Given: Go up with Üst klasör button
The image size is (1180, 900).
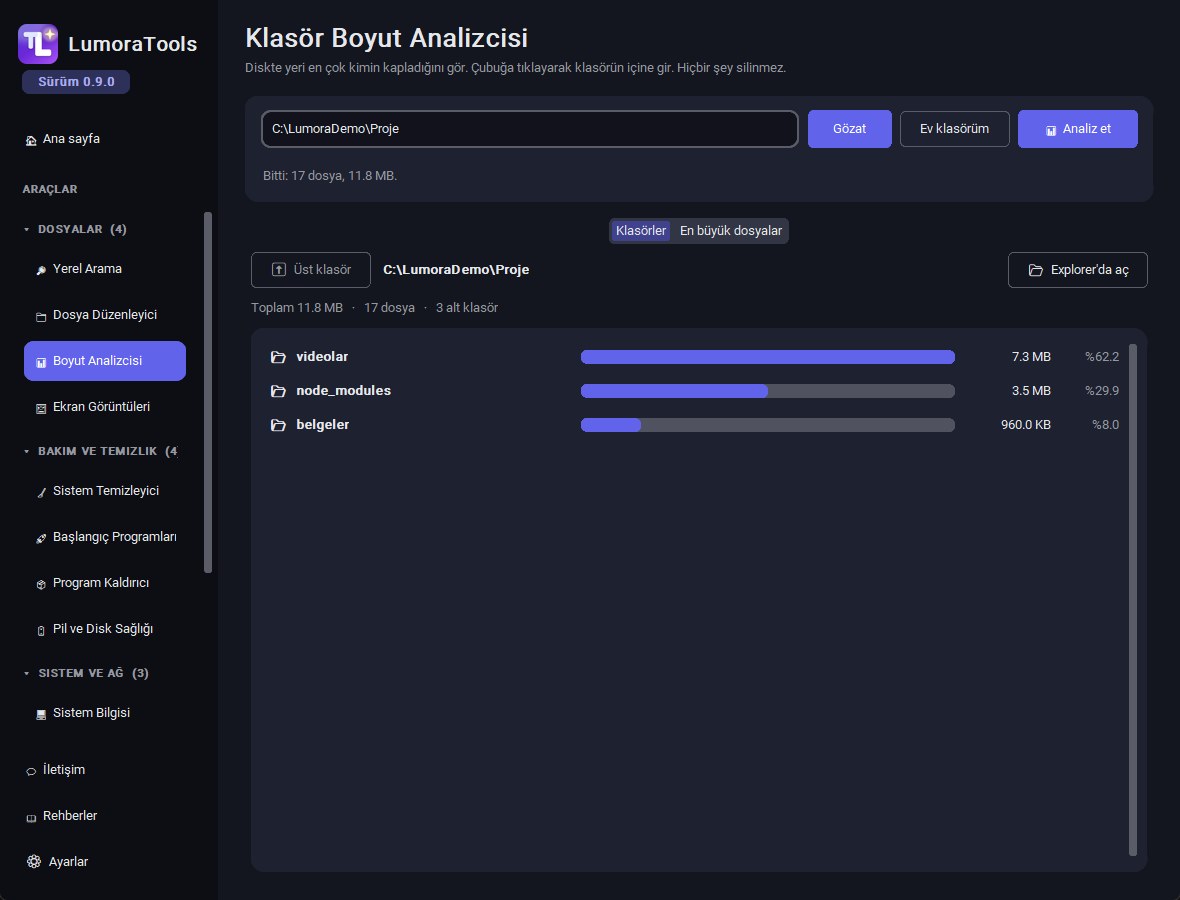Looking at the screenshot, I should click(x=311, y=269).
